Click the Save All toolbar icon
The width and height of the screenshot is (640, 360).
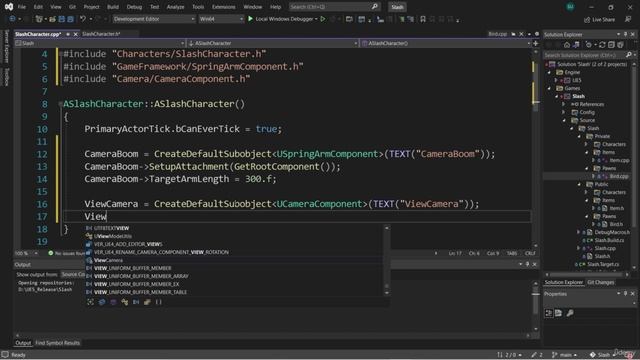click(x=70, y=19)
